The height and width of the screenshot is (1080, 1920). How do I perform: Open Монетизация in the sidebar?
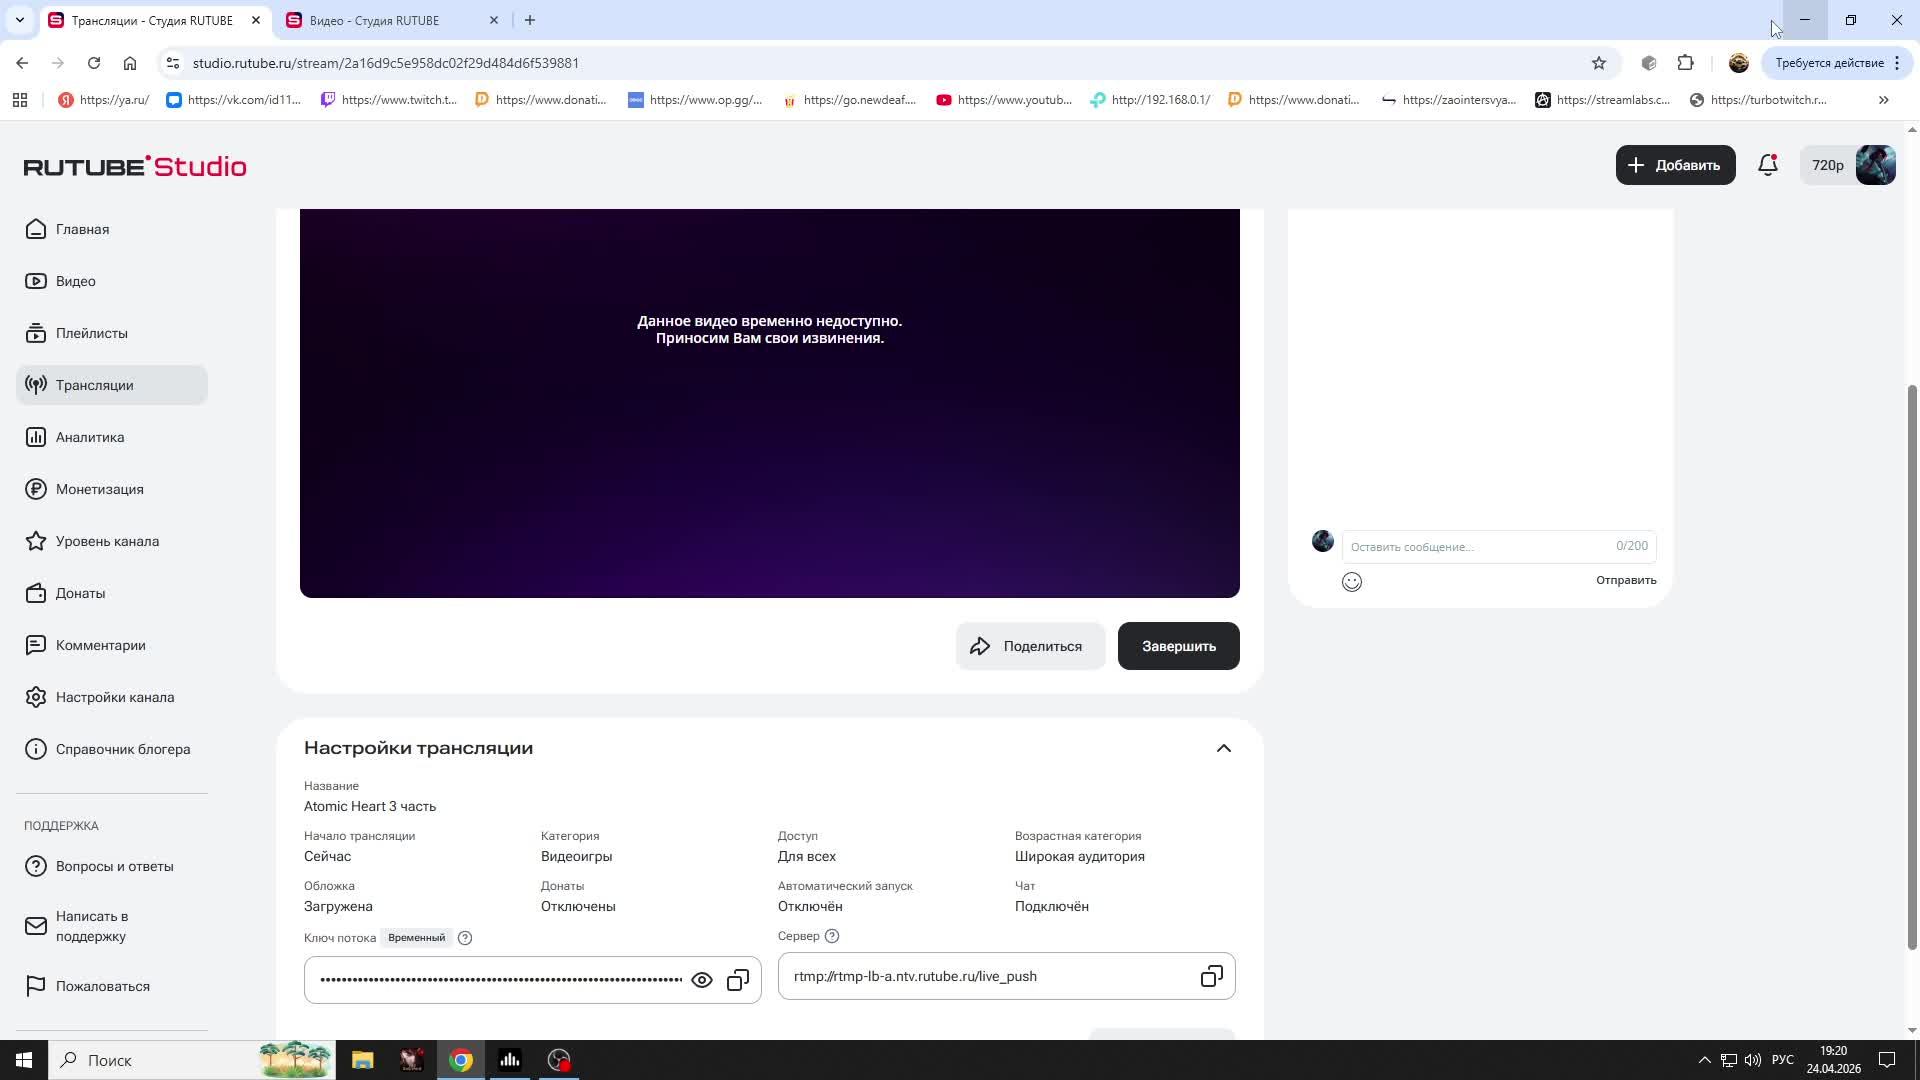99,489
